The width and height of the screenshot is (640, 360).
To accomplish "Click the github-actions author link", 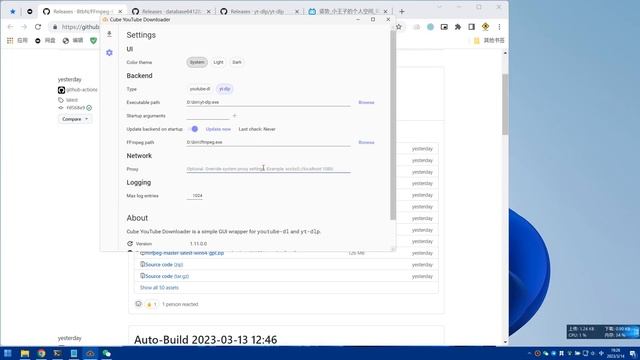I will click(x=82, y=89).
